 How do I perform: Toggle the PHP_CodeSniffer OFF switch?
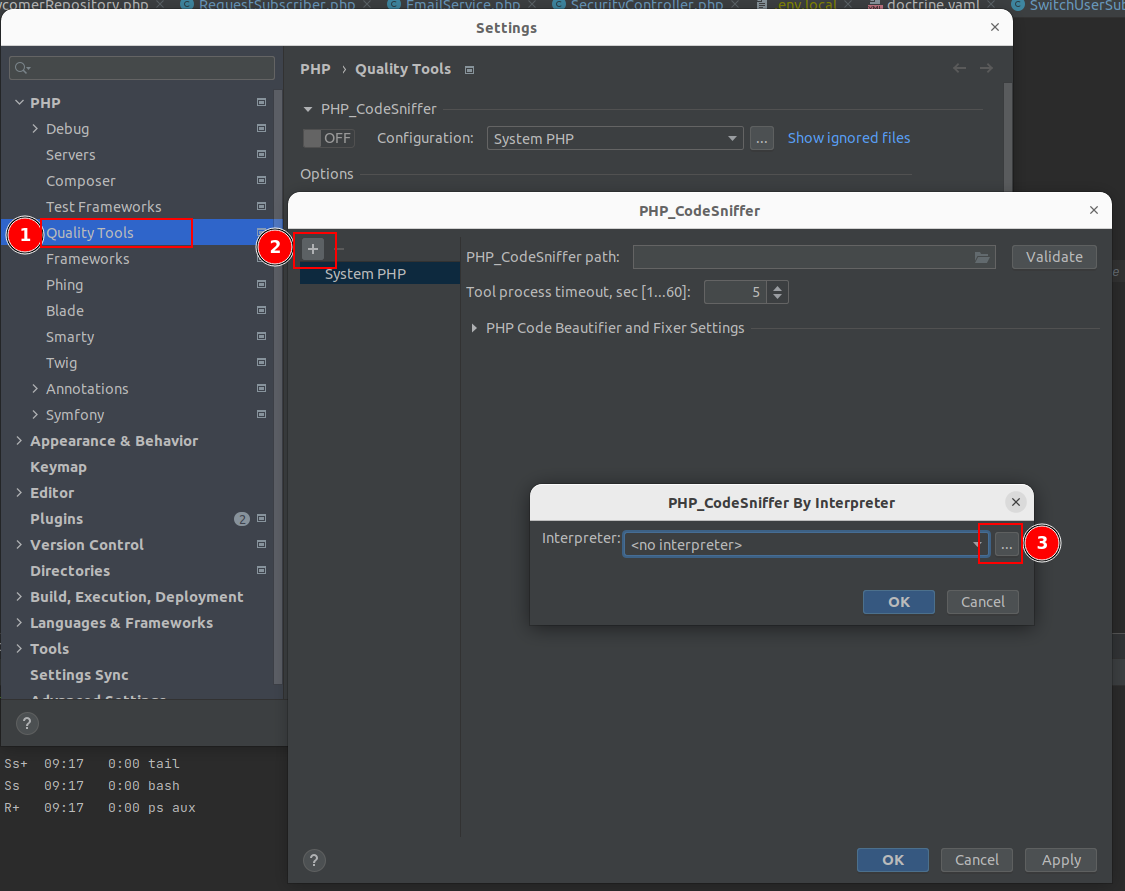click(x=327, y=138)
